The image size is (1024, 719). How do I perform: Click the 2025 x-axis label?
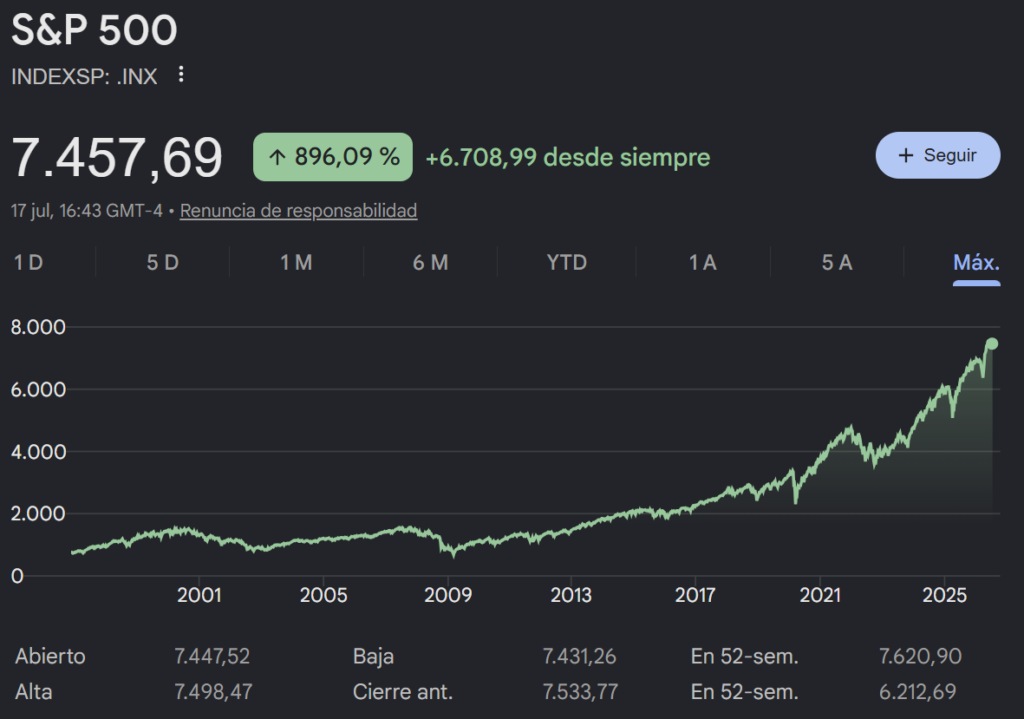pyautogui.click(x=944, y=595)
